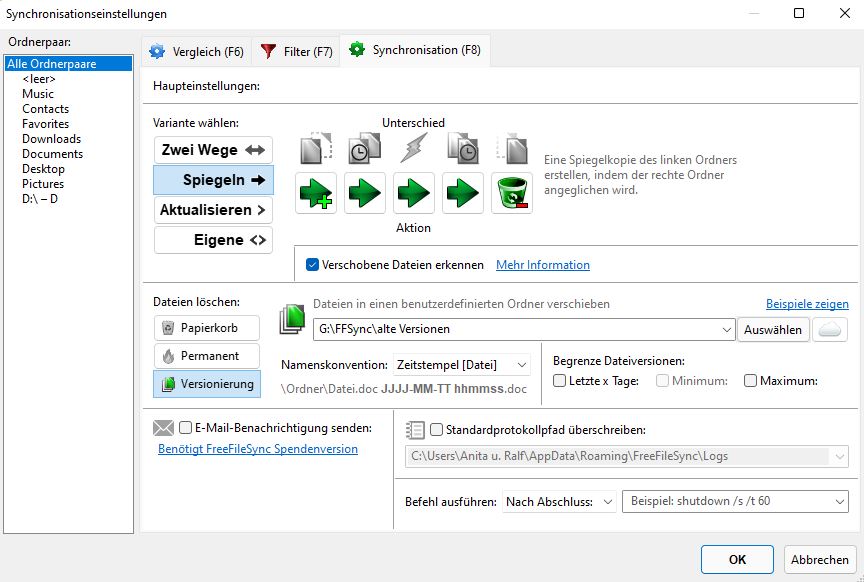Click the OK button

pos(737,559)
